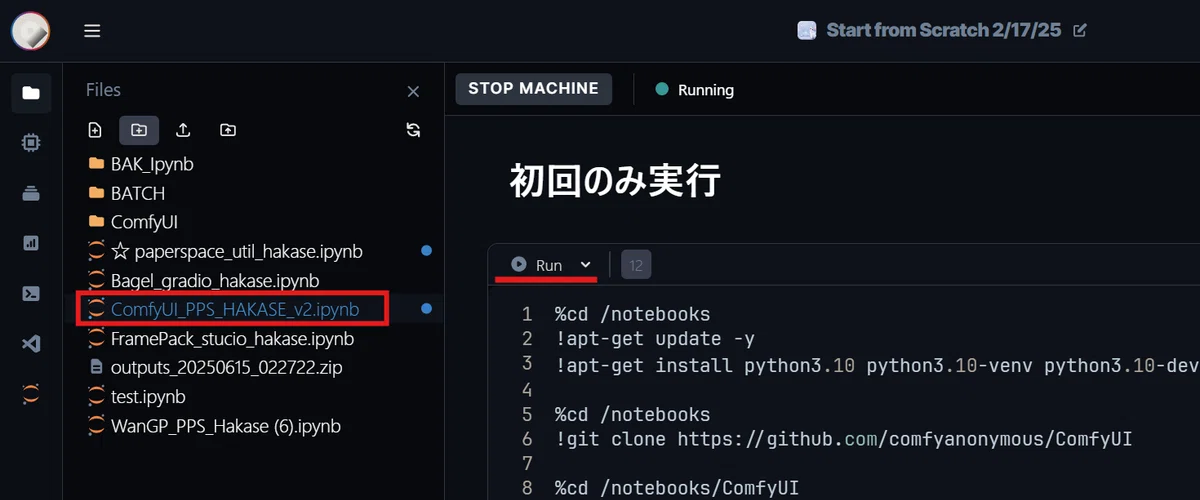Click the %cd /notebooks/ComfyUI code line
The height and width of the screenshot is (500, 1200).
point(677,489)
